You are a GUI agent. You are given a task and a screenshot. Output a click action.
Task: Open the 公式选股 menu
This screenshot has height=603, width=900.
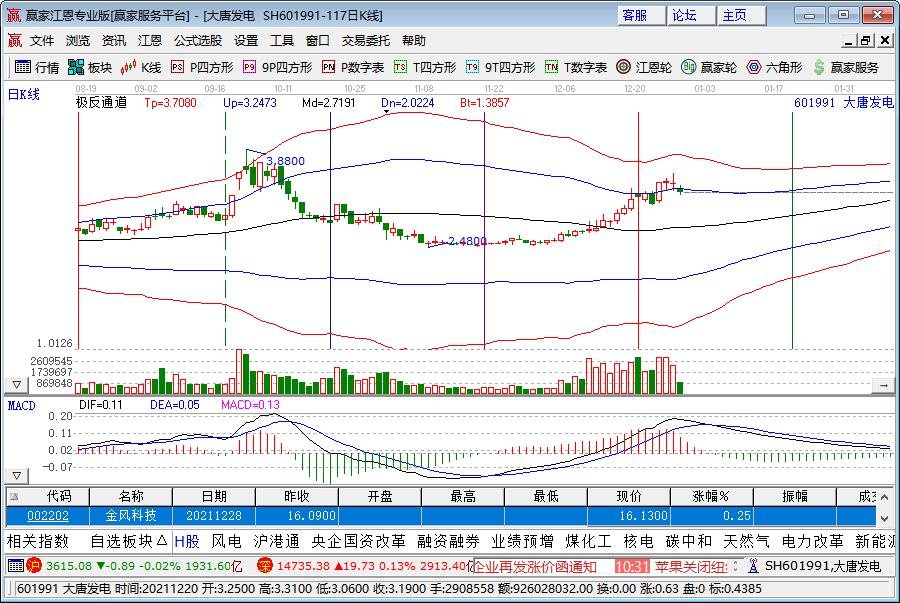tap(197, 41)
